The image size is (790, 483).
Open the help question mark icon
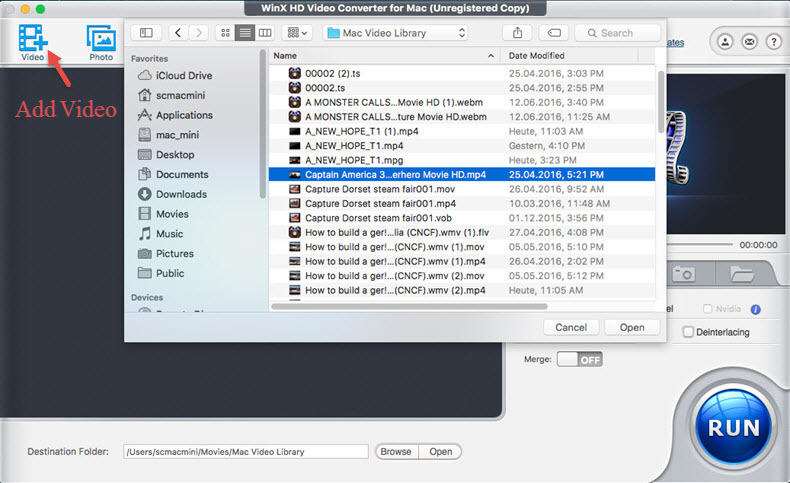pyautogui.click(x=773, y=42)
